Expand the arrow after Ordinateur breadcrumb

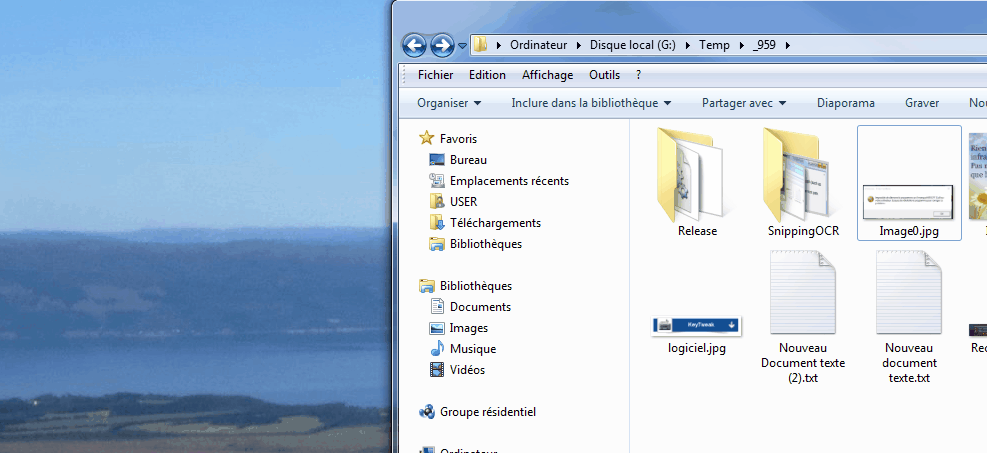click(578, 45)
